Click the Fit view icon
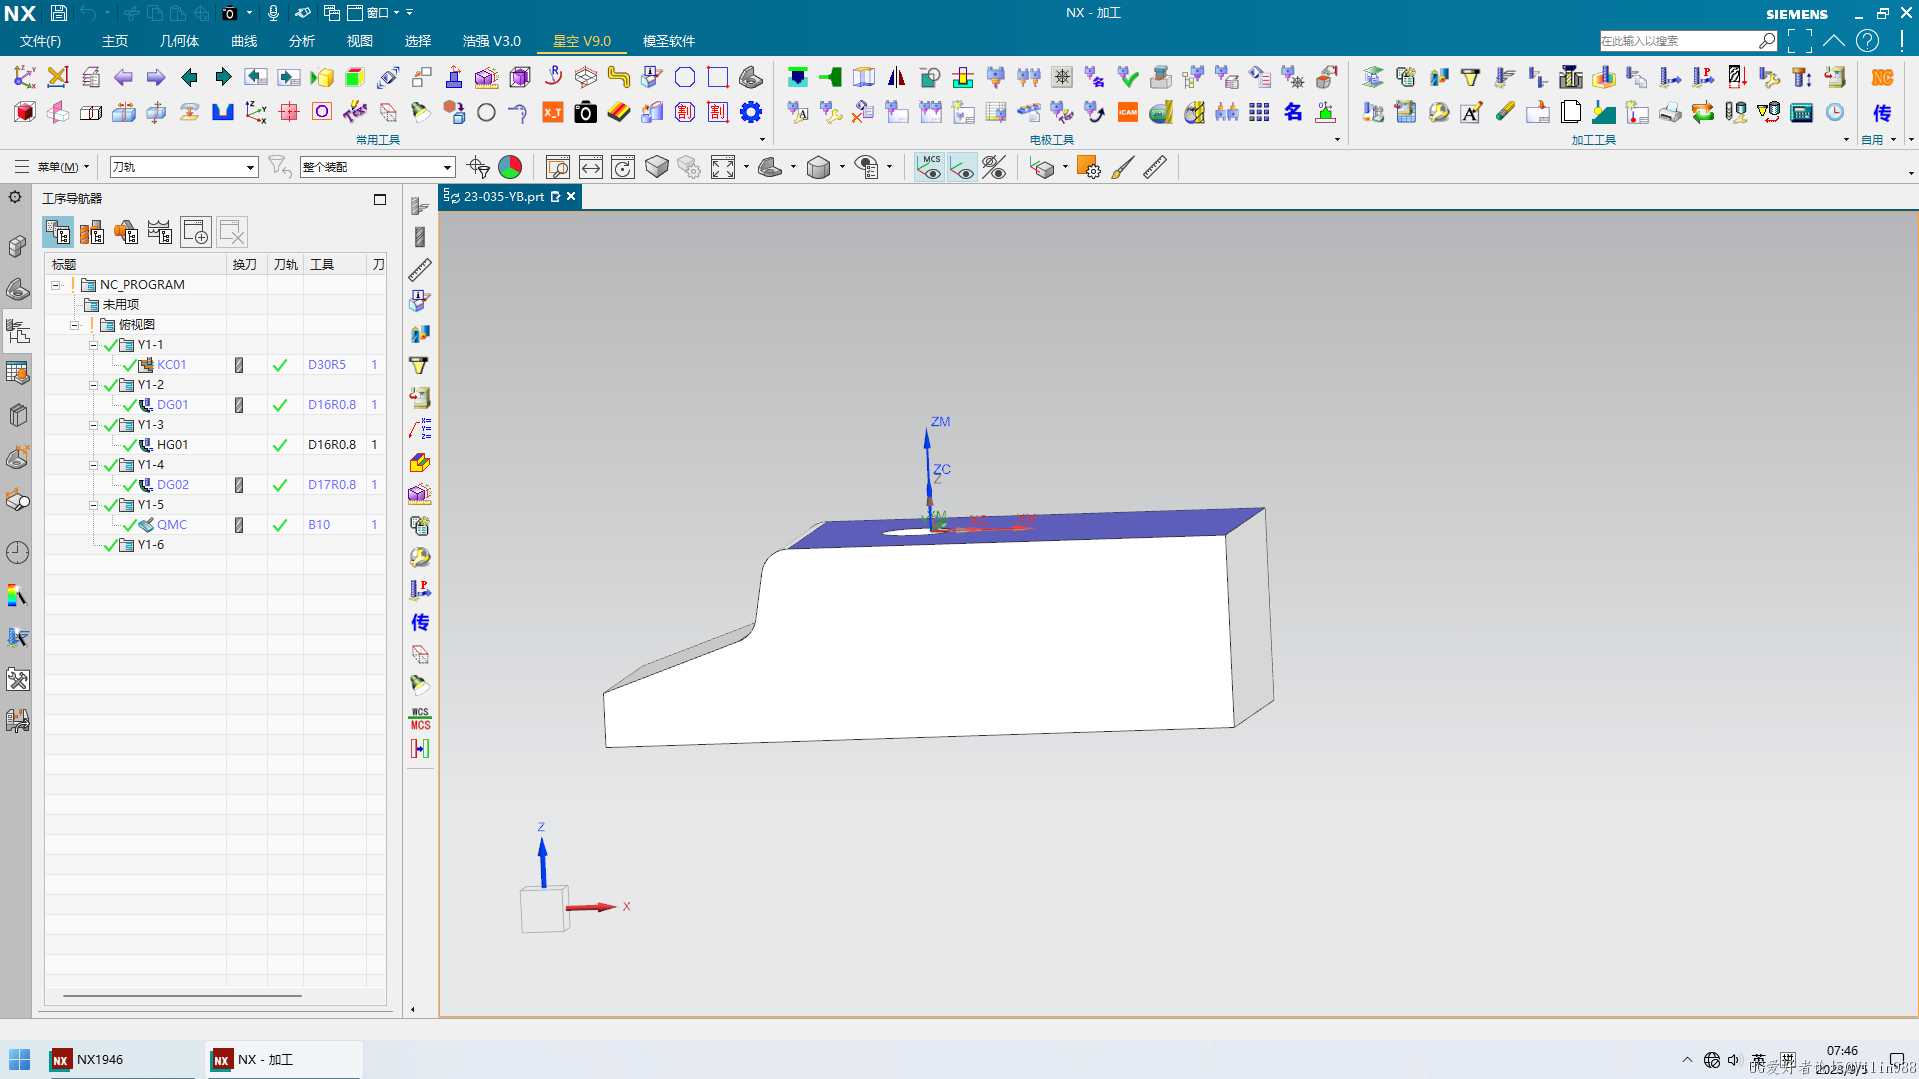Viewport: 1919px width, 1079px height. 723,168
